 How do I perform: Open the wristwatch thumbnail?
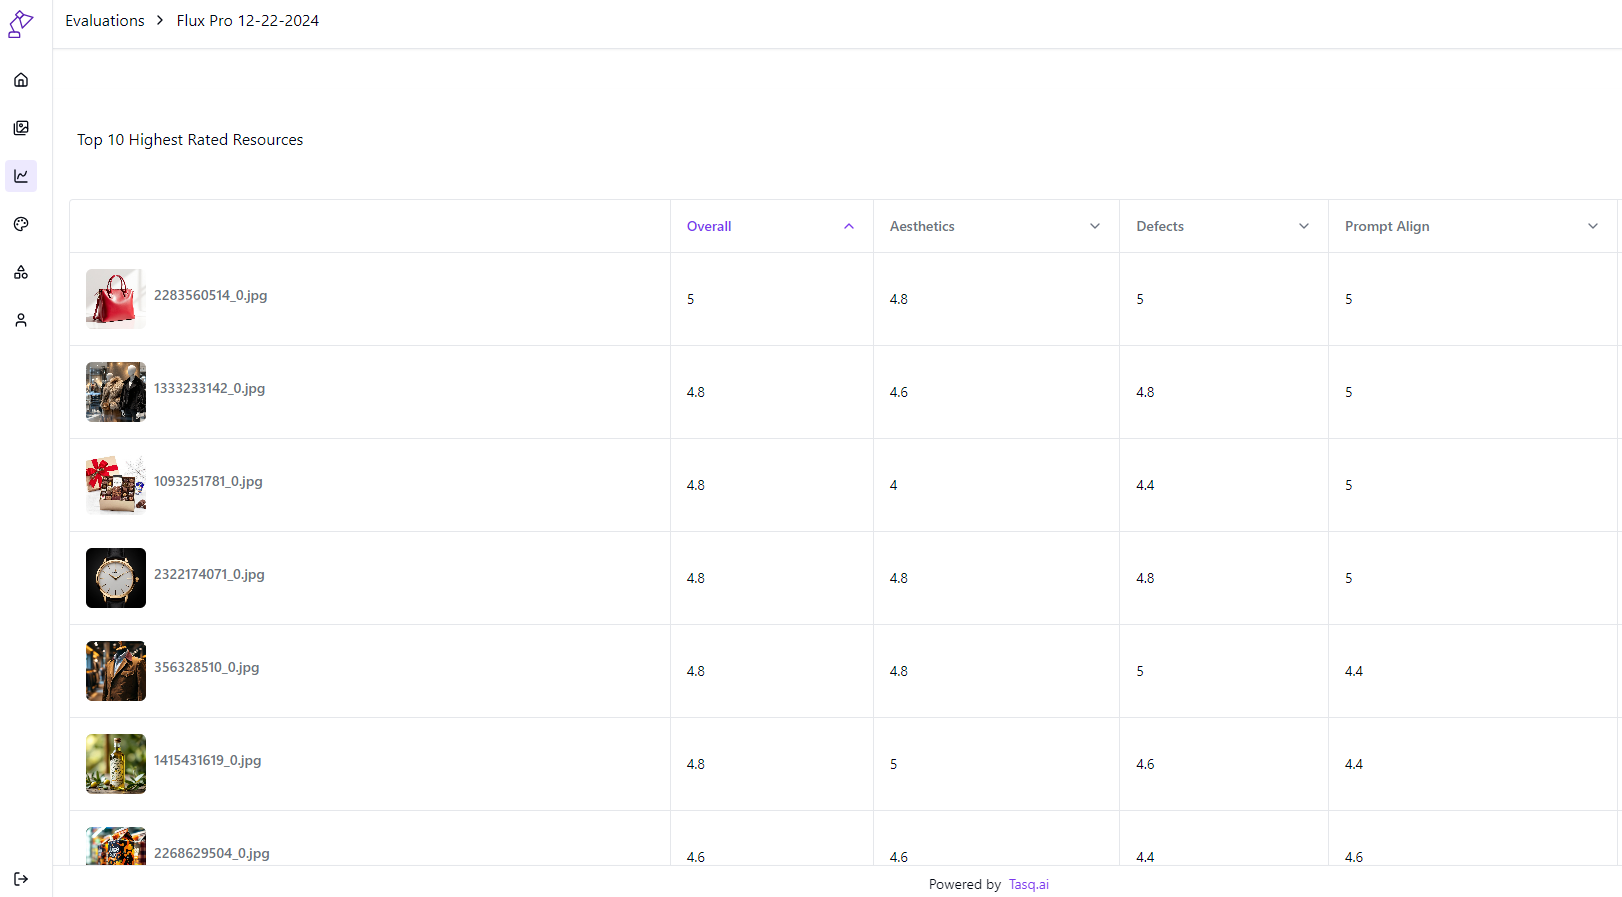tap(116, 578)
